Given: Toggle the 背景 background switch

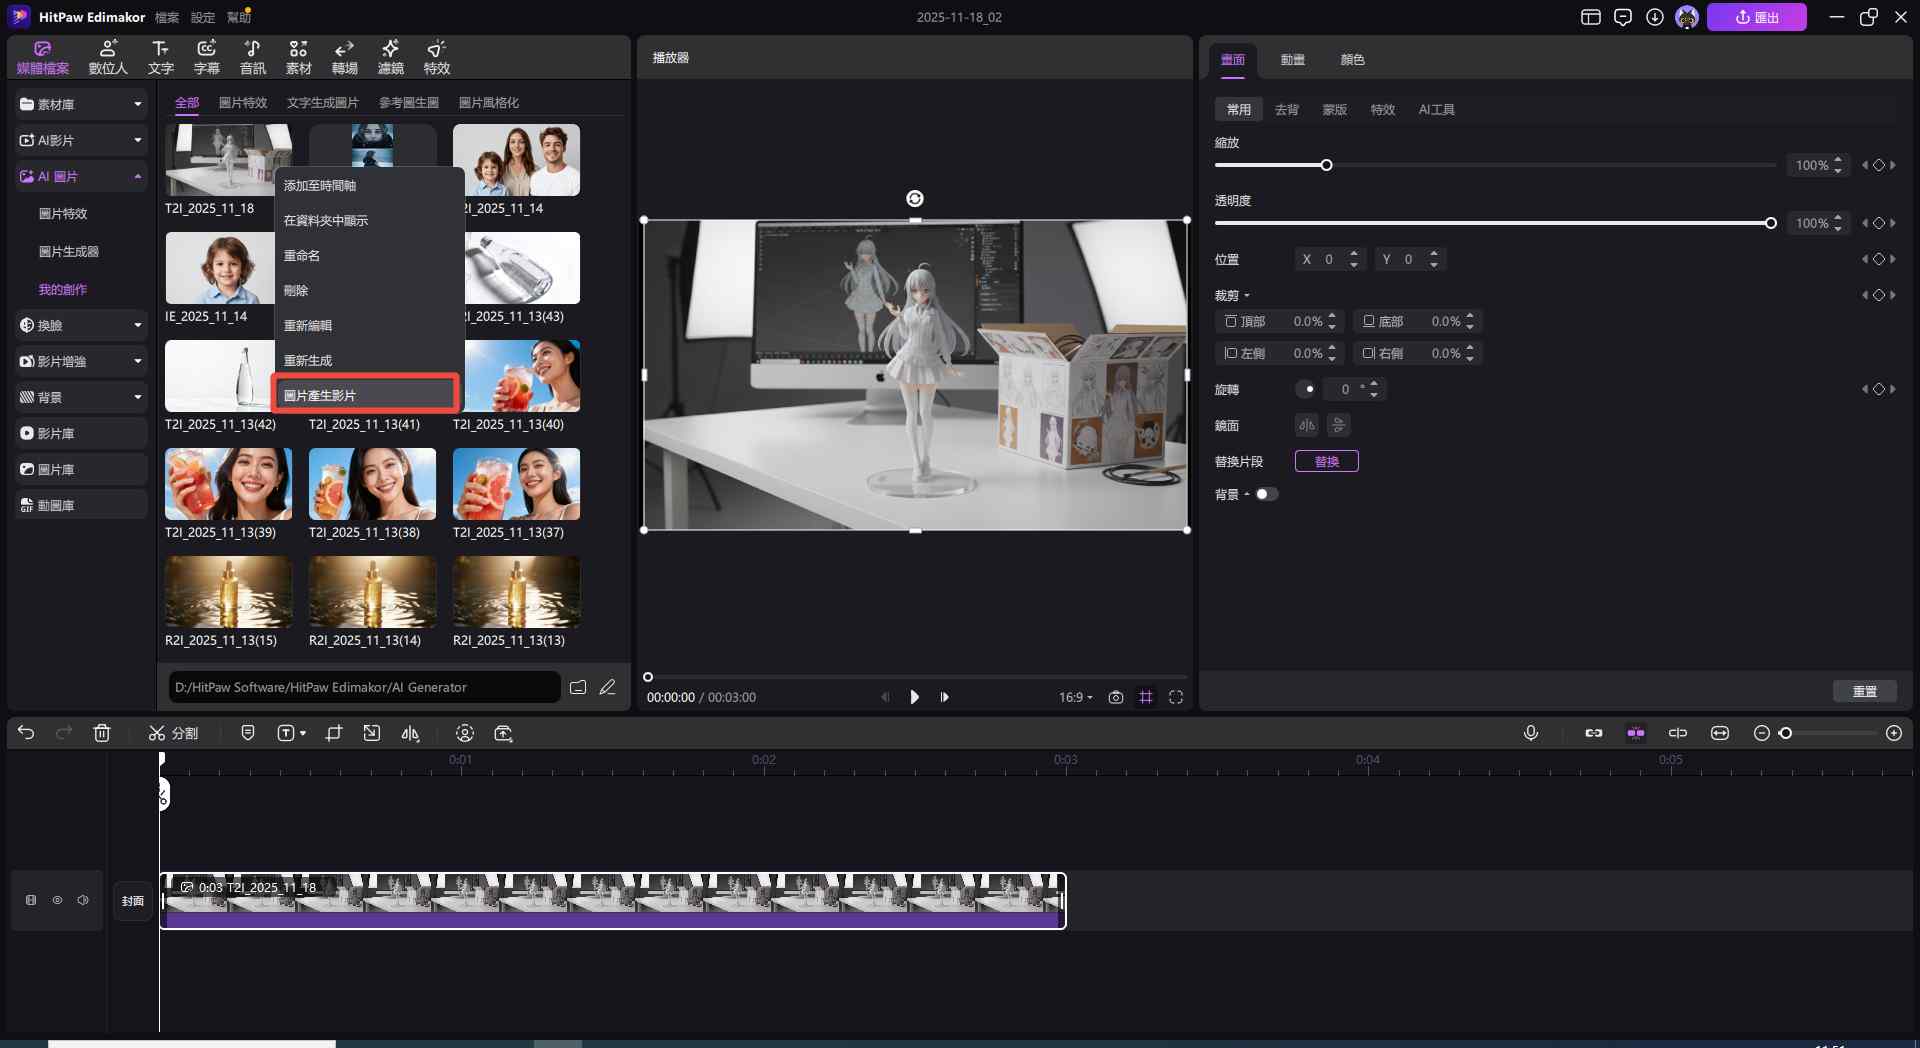Looking at the screenshot, I should [x=1266, y=494].
